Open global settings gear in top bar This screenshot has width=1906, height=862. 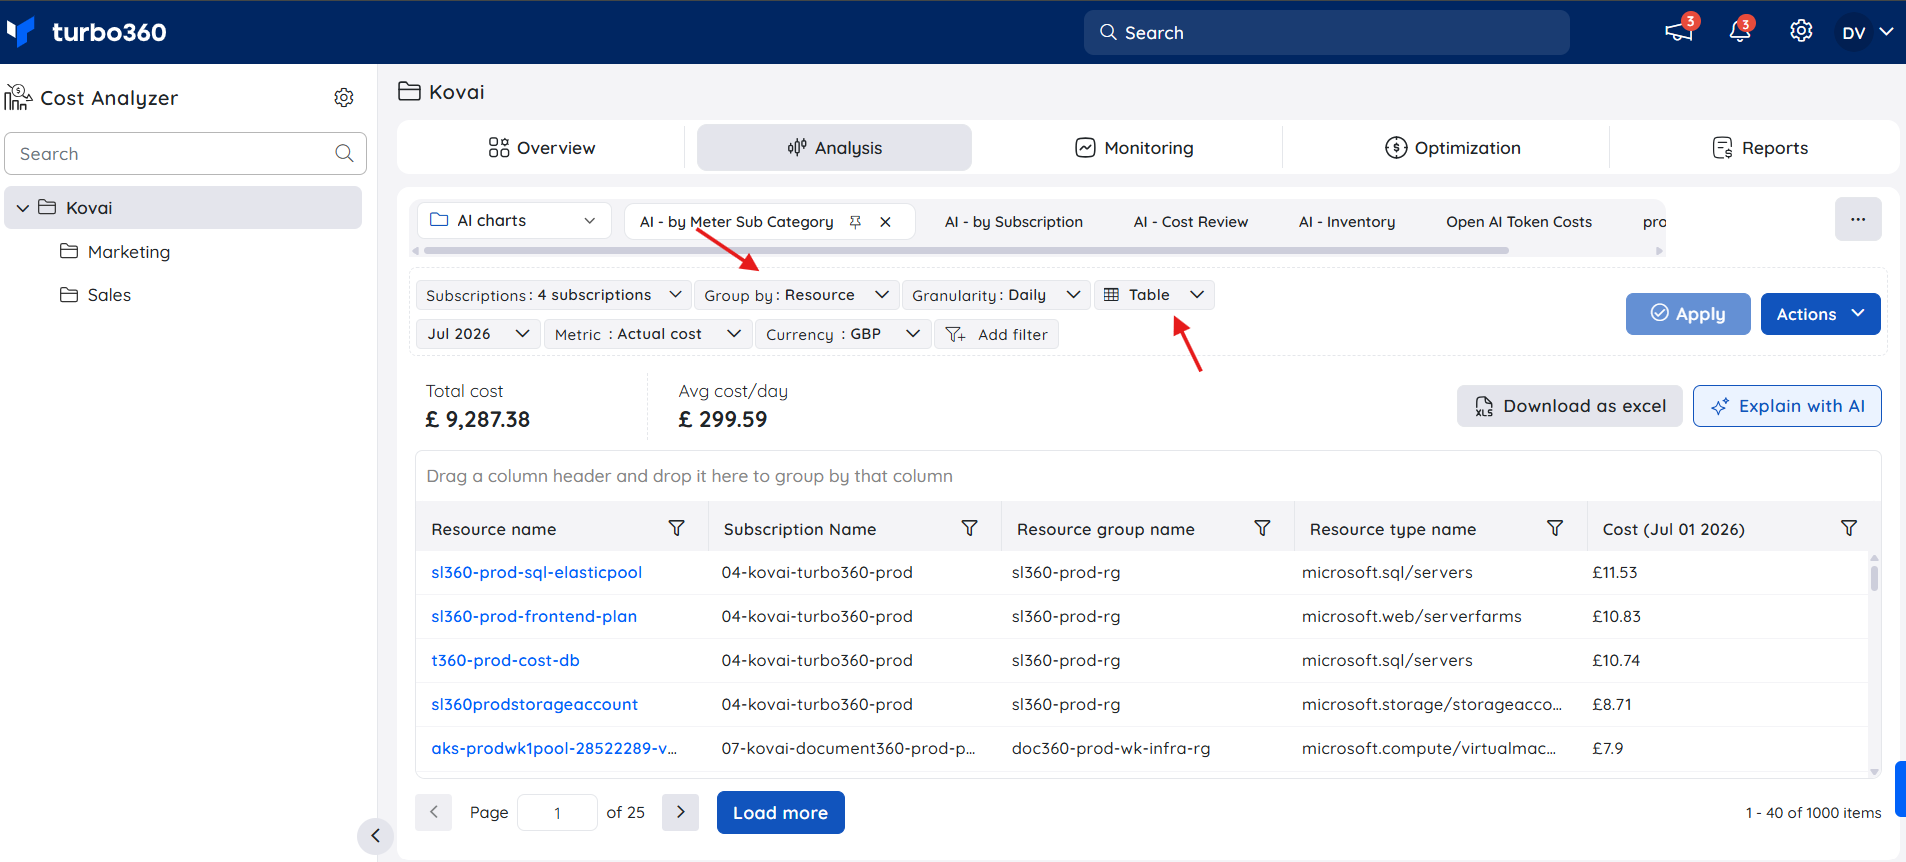[x=1801, y=31]
